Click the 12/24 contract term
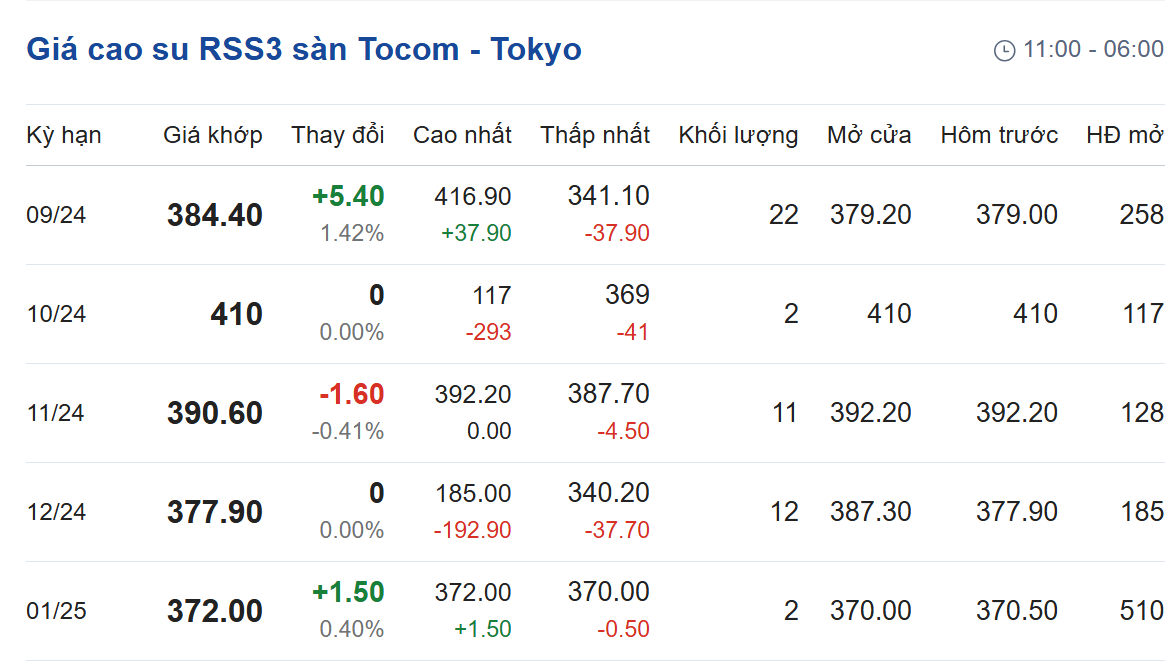 tap(56, 512)
